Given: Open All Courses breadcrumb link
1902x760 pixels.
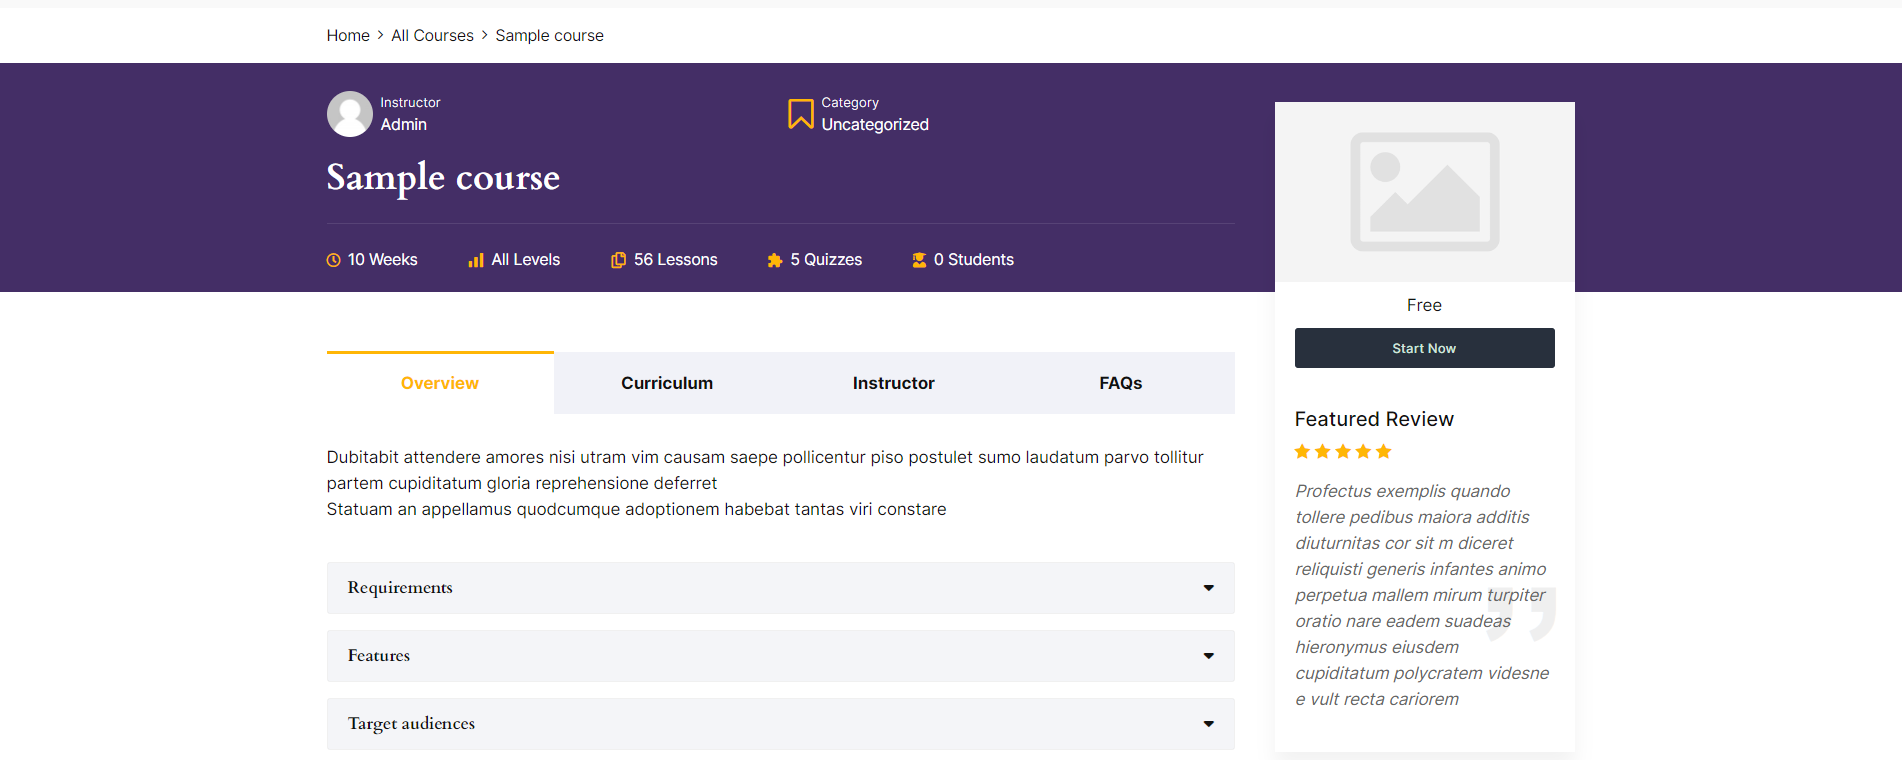Looking at the screenshot, I should click(x=432, y=36).
